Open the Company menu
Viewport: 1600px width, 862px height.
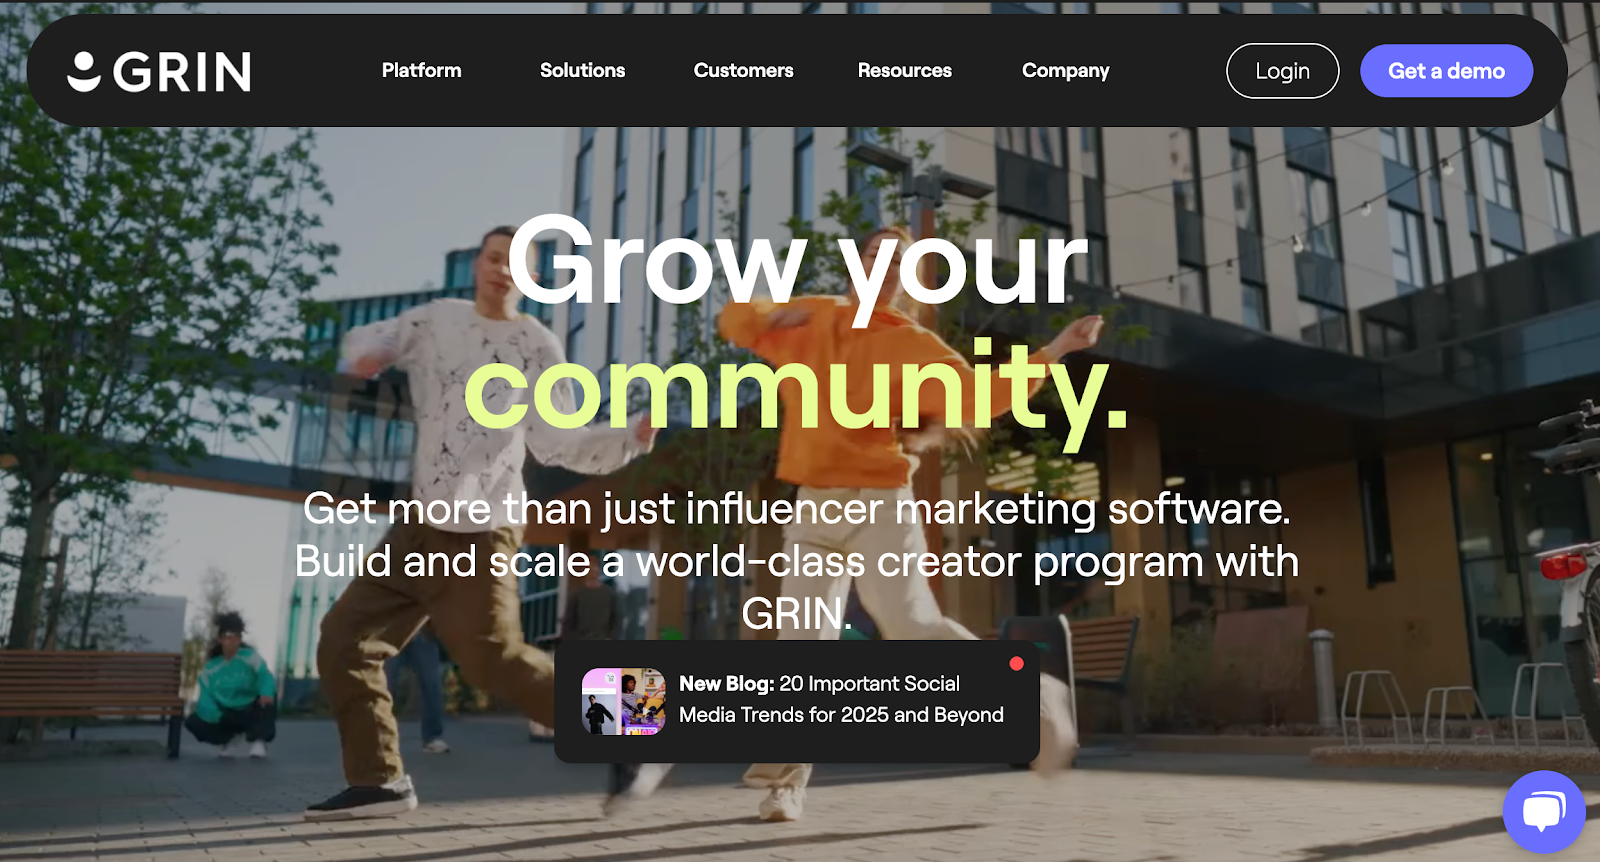point(1065,71)
